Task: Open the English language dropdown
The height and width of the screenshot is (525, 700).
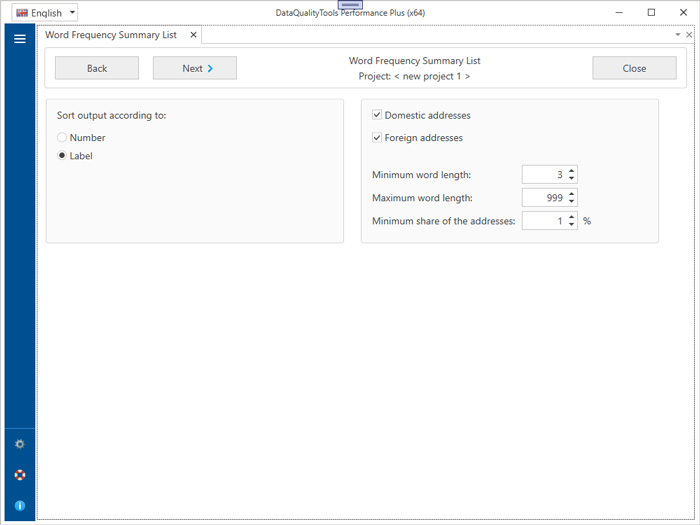Action: point(45,13)
